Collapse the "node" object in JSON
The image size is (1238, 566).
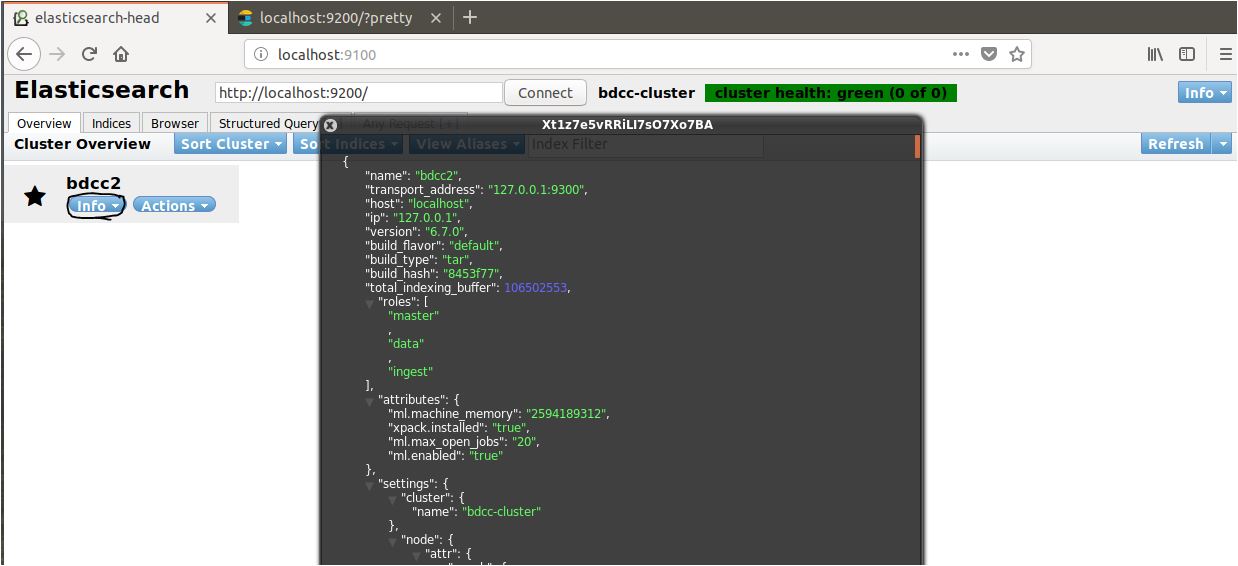394,541
